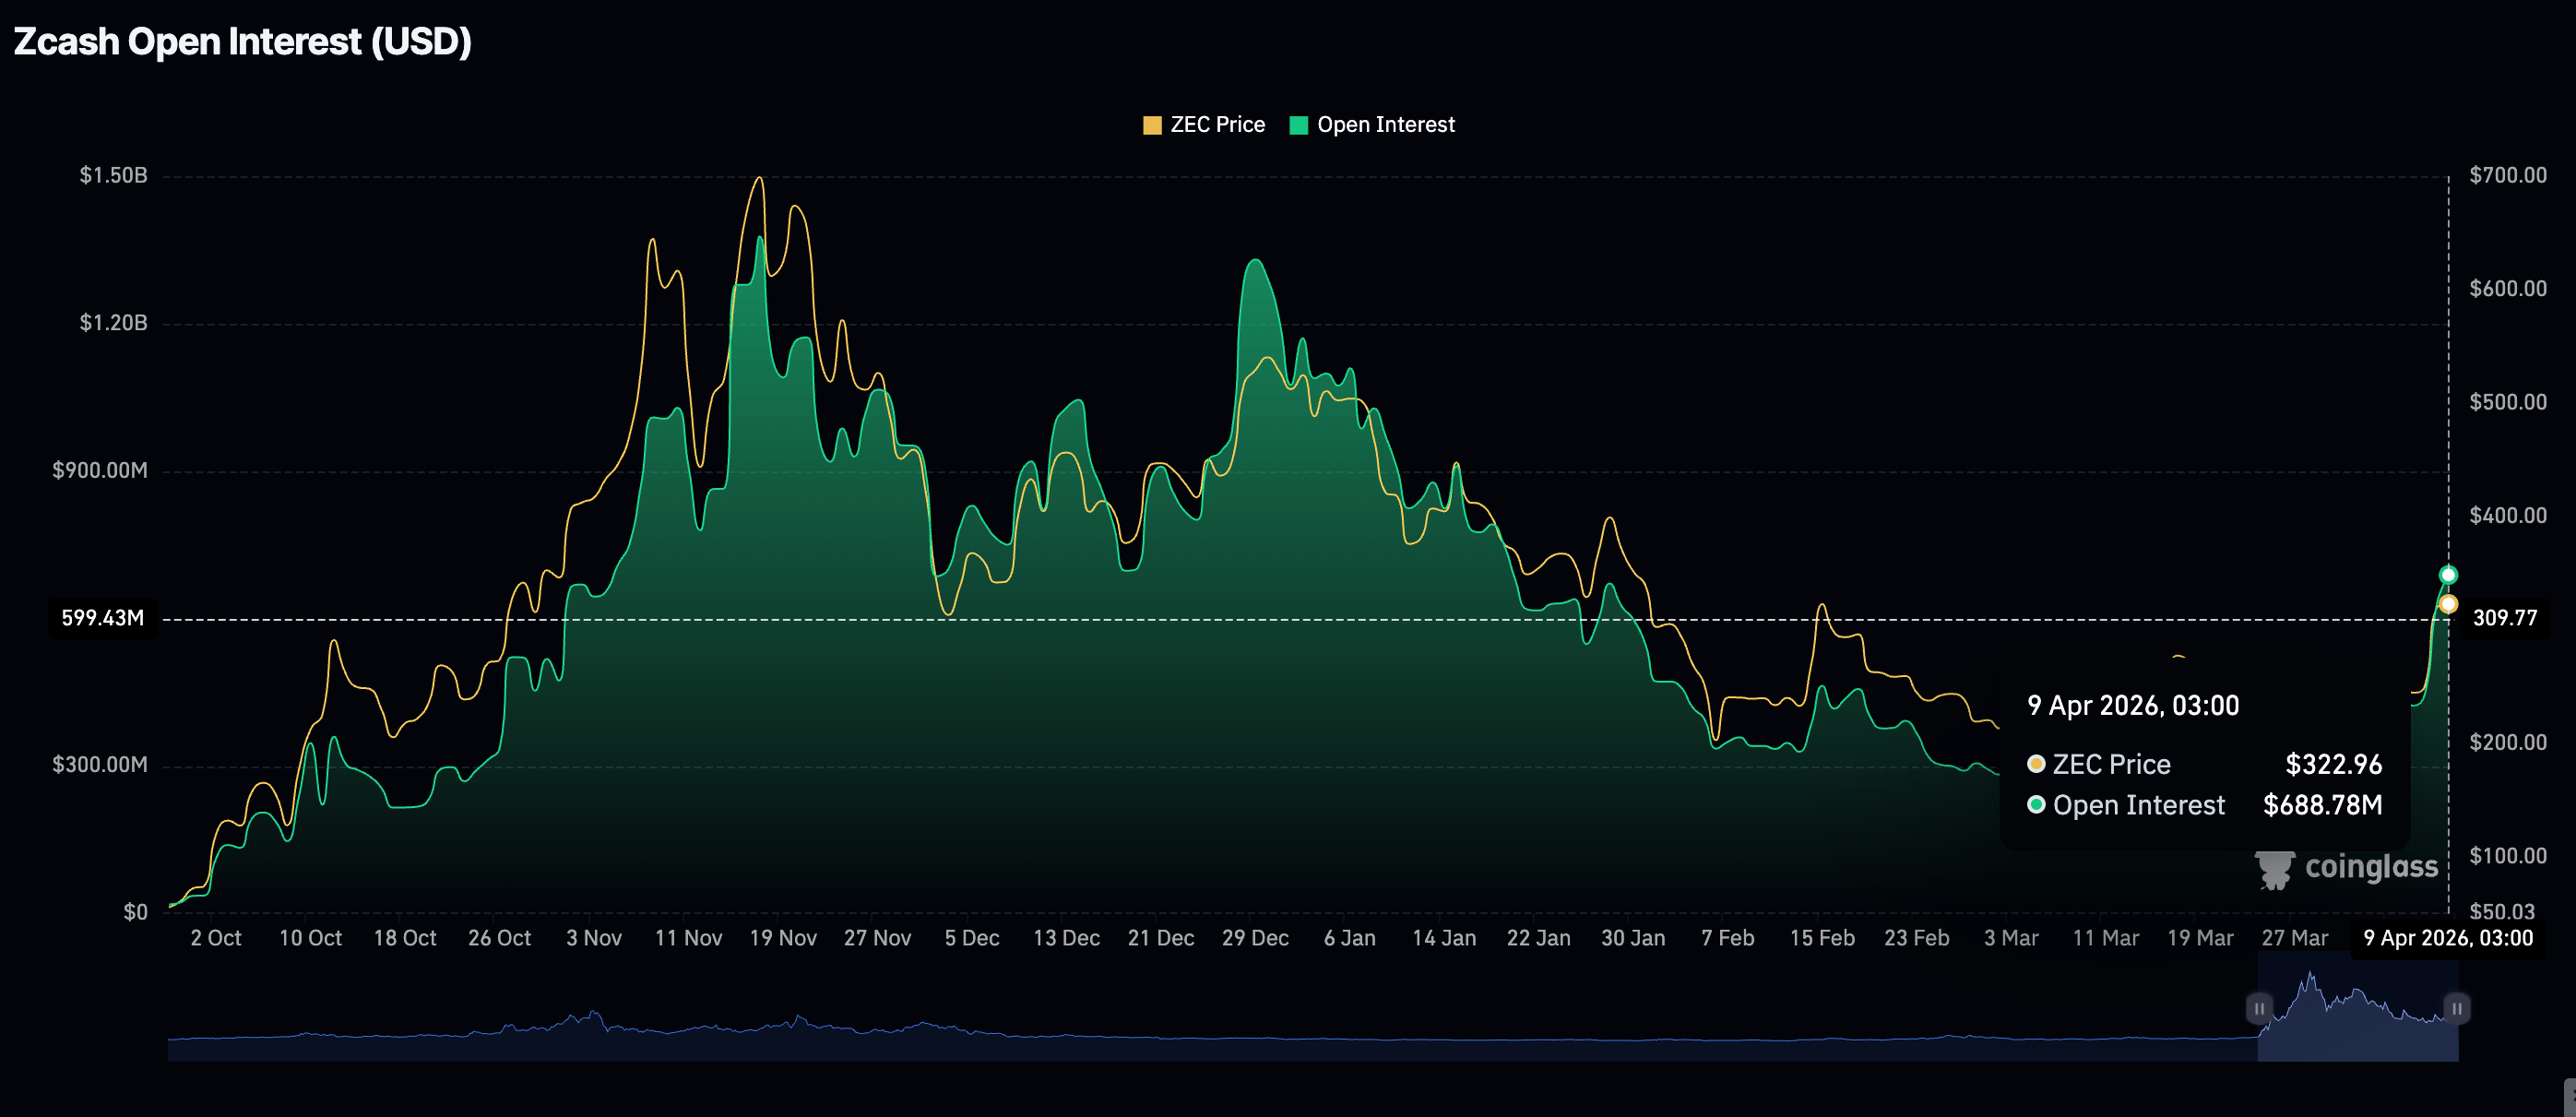Viewport: 2576px width, 1117px height.
Task: Click the green Open Interest legend swatch
Action: pos(1299,125)
